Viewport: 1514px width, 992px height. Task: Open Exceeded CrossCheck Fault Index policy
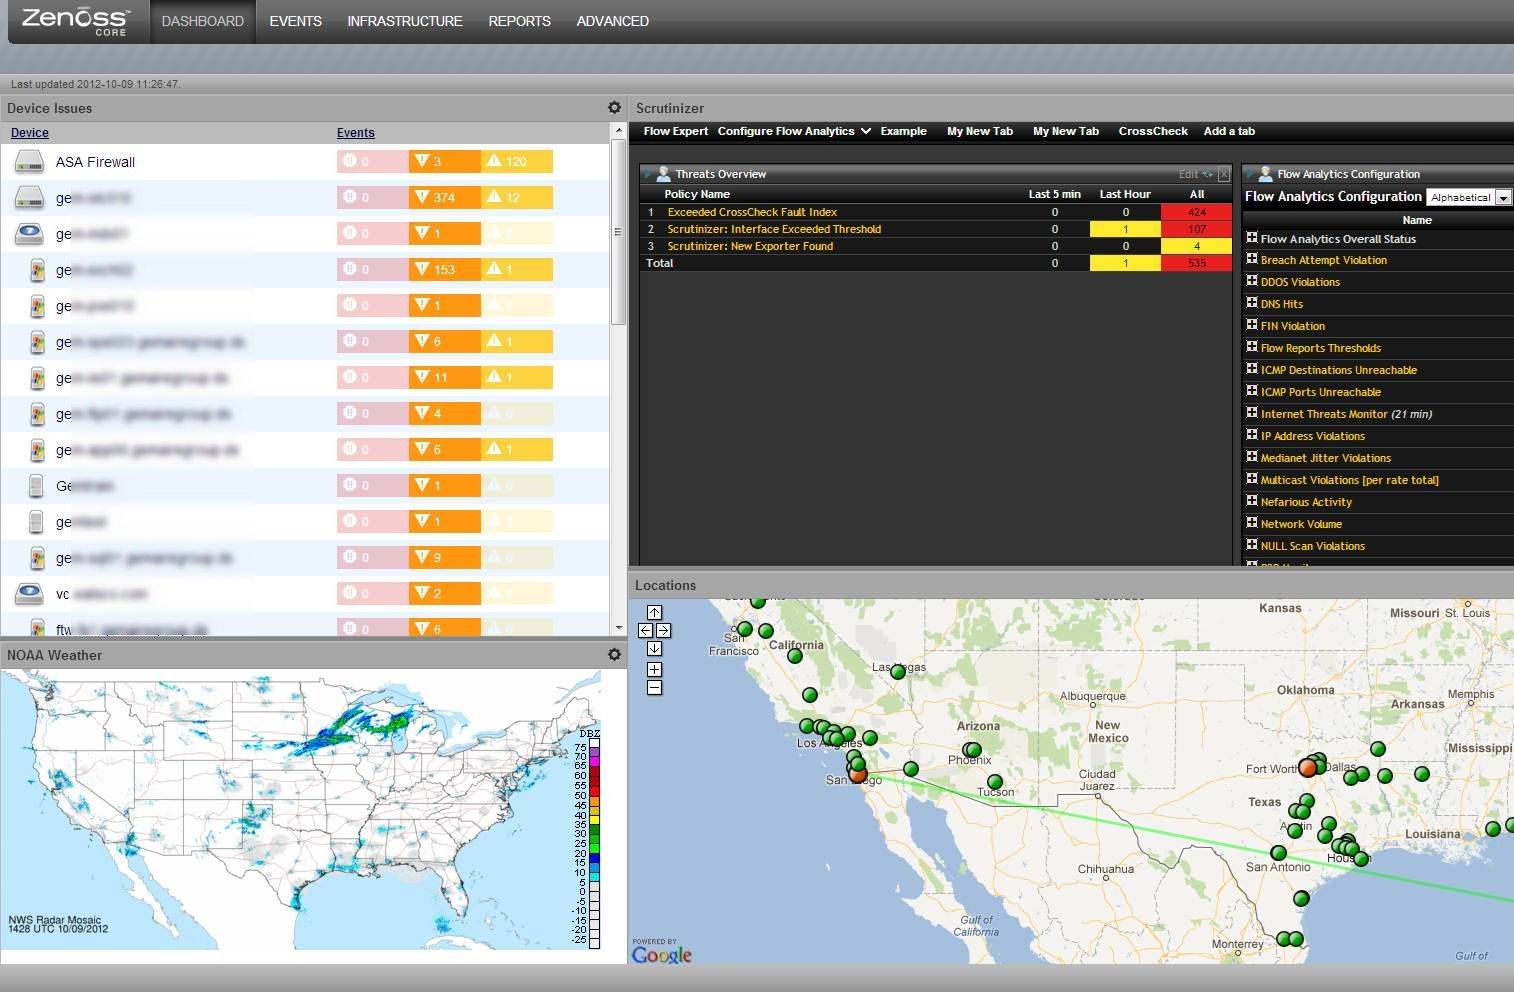[x=752, y=212]
